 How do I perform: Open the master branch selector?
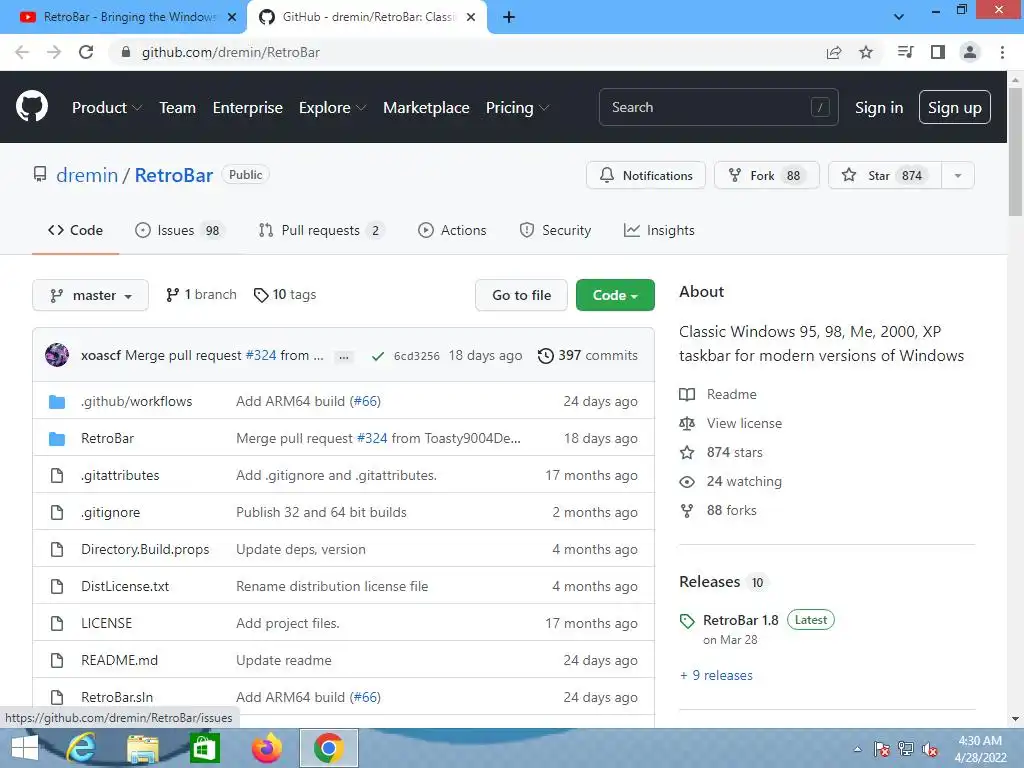pyautogui.click(x=90, y=295)
